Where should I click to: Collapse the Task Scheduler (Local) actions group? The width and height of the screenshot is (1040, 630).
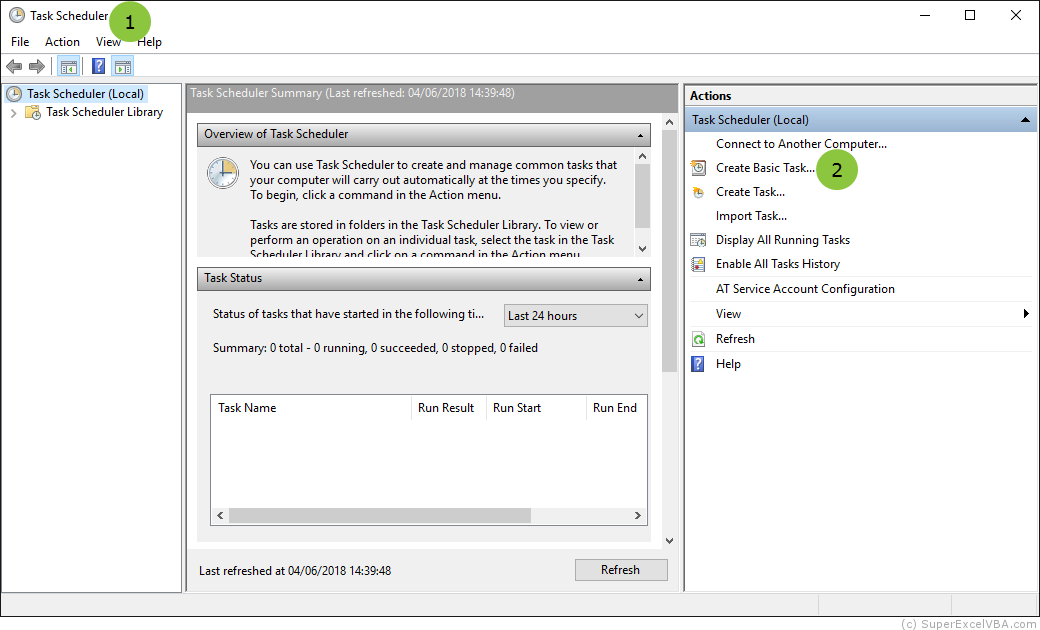[x=1025, y=120]
